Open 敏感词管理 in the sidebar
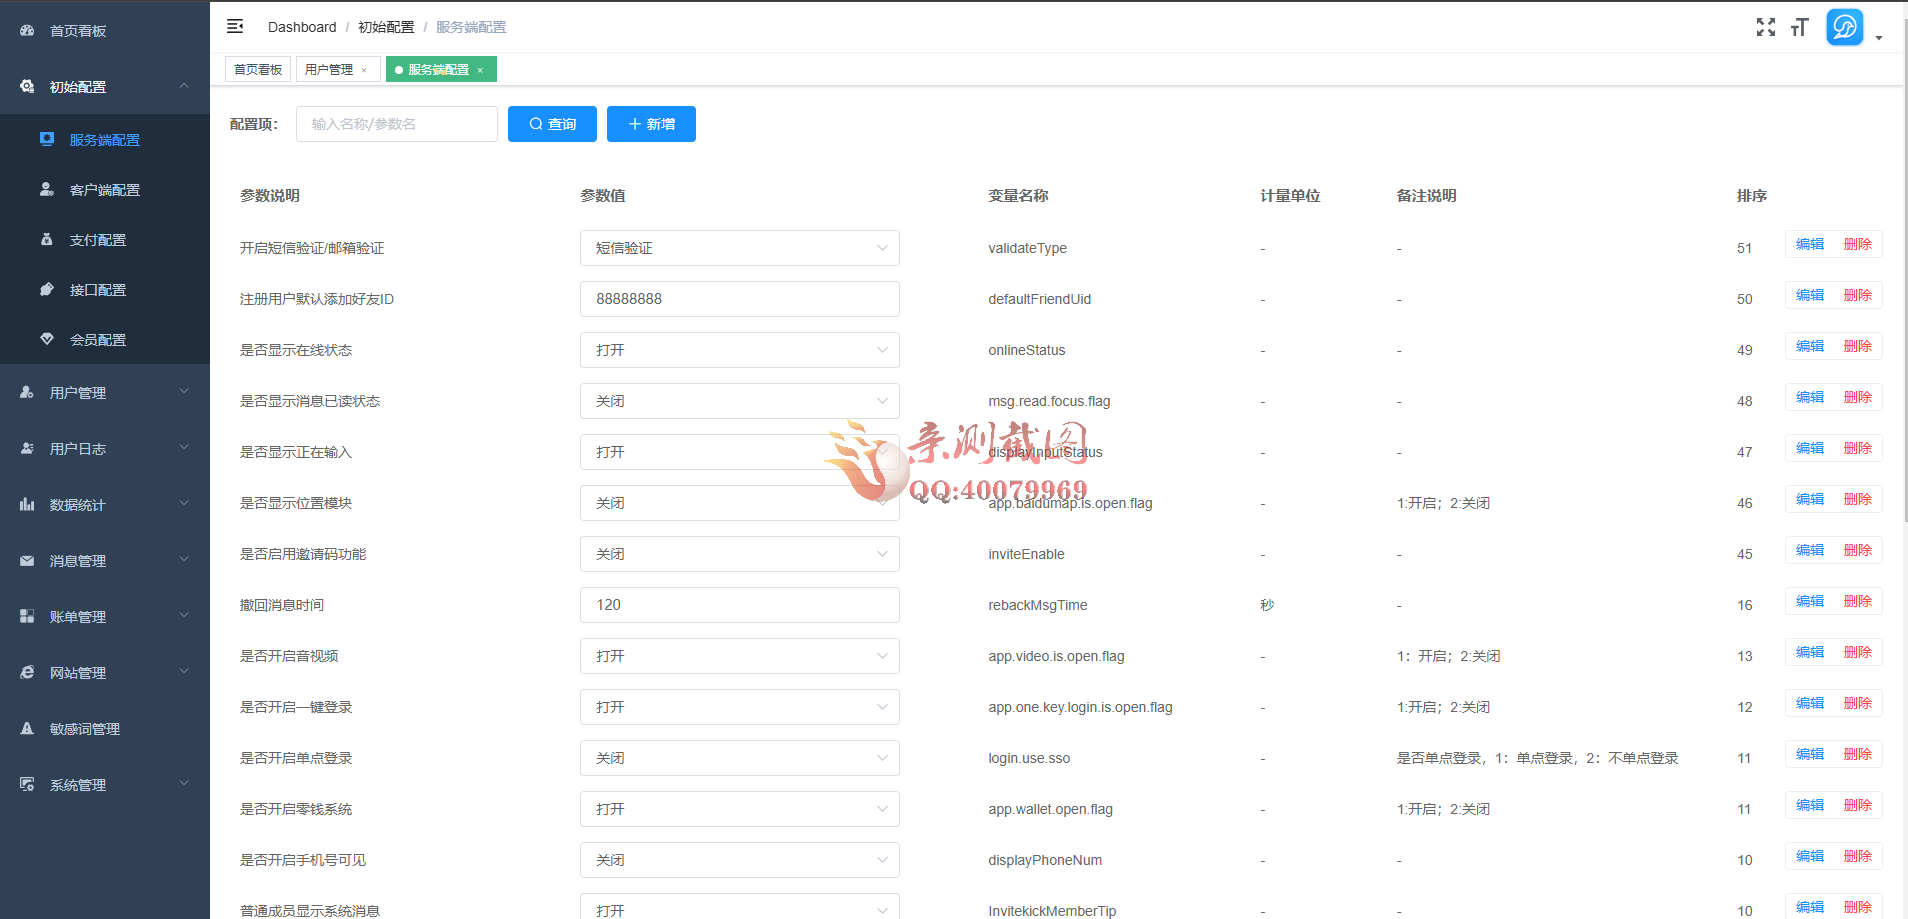This screenshot has height=919, width=1908. coord(85,729)
